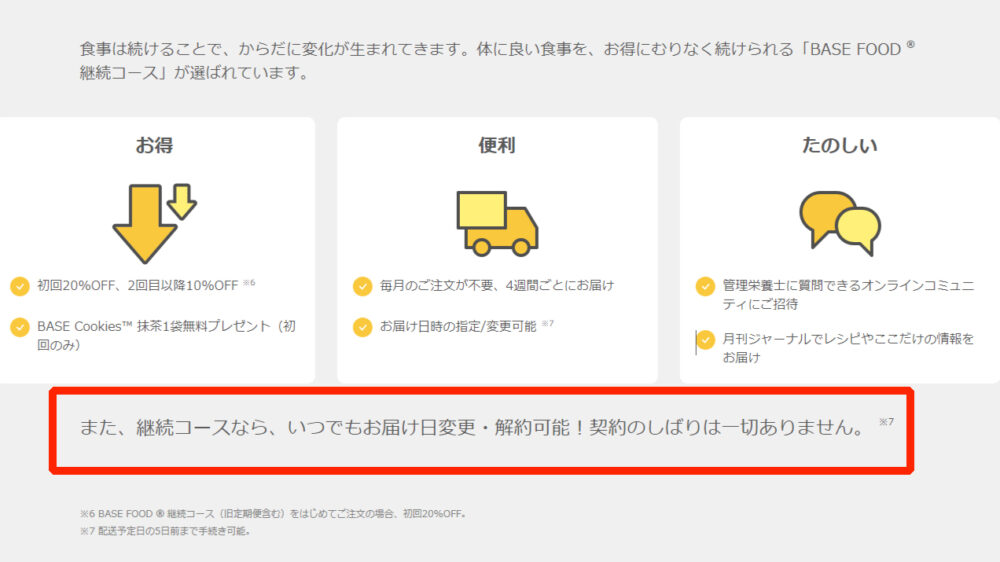Click the yellow down arrows icon under お得
This screenshot has width=1000, height=562.
click(x=154, y=223)
